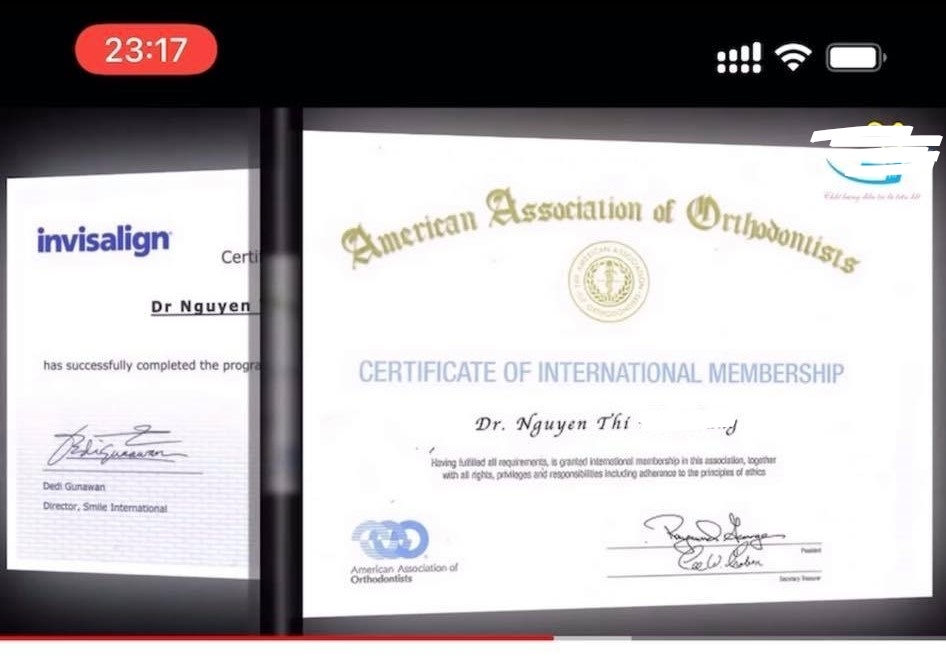Viewport: 946px width, 662px height.
Task: Open the AAO membership certificate image
Action: click(617, 373)
